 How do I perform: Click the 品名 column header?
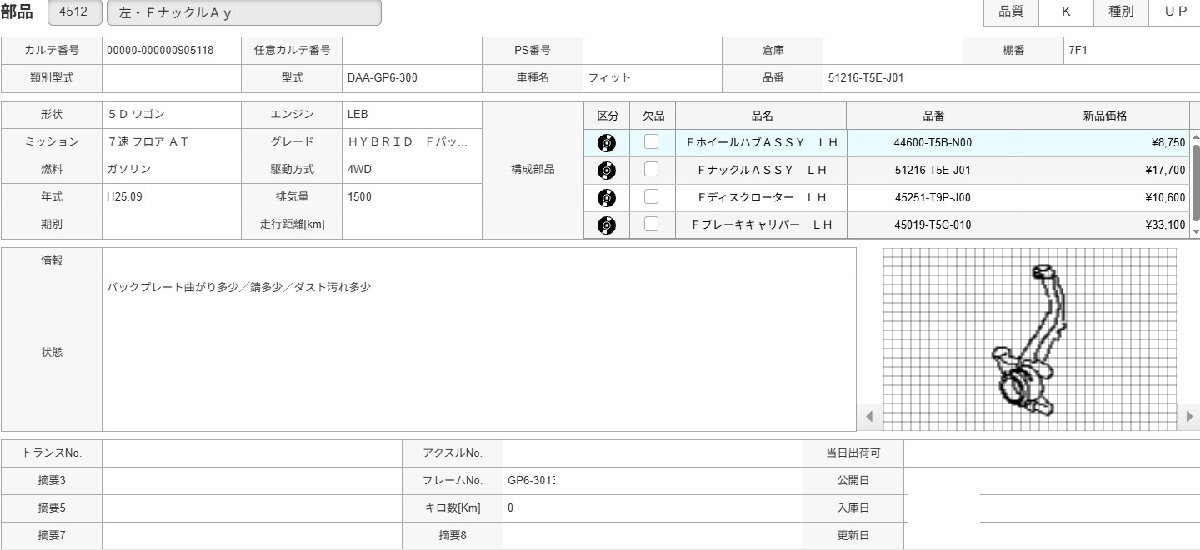pos(762,115)
